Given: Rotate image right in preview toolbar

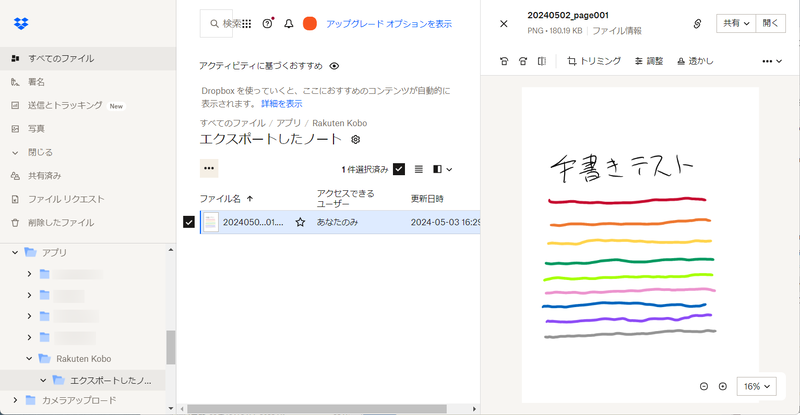Looking at the screenshot, I should 522,61.
